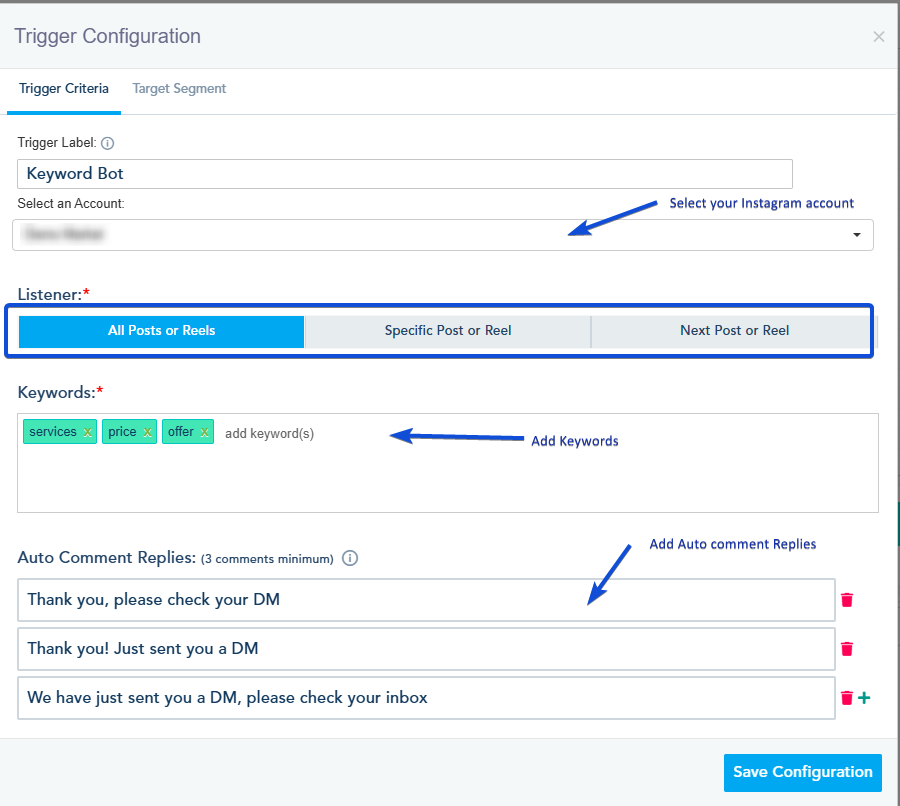The height and width of the screenshot is (806, 900).
Task: Open the Select an Account dropdown
Action: [443, 235]
